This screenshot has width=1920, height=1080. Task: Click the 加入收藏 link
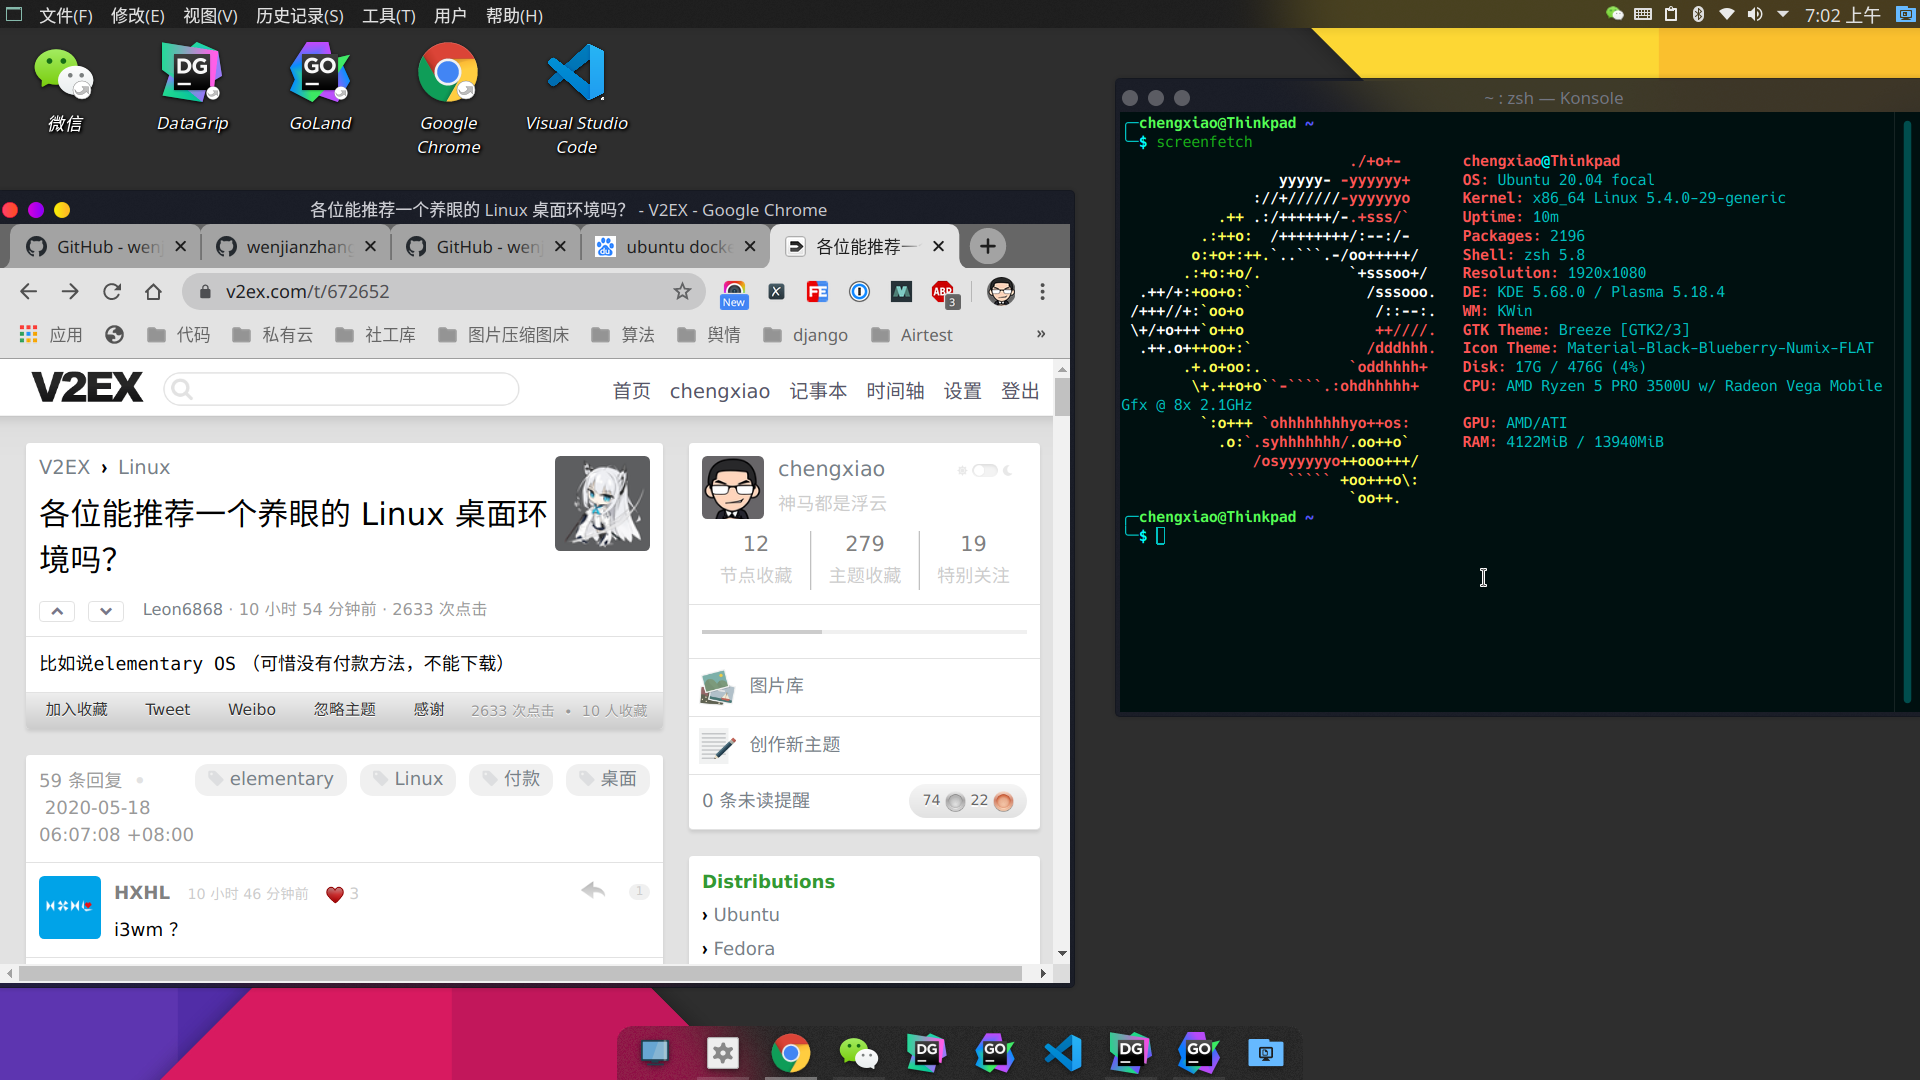pyautogui.click(x=76, y=709)
